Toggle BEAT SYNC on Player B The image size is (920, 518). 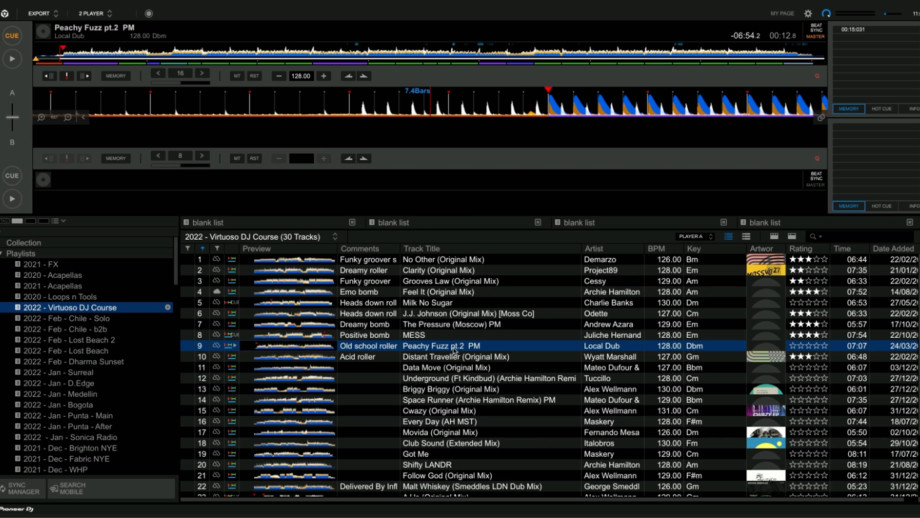tap(816, 176)
